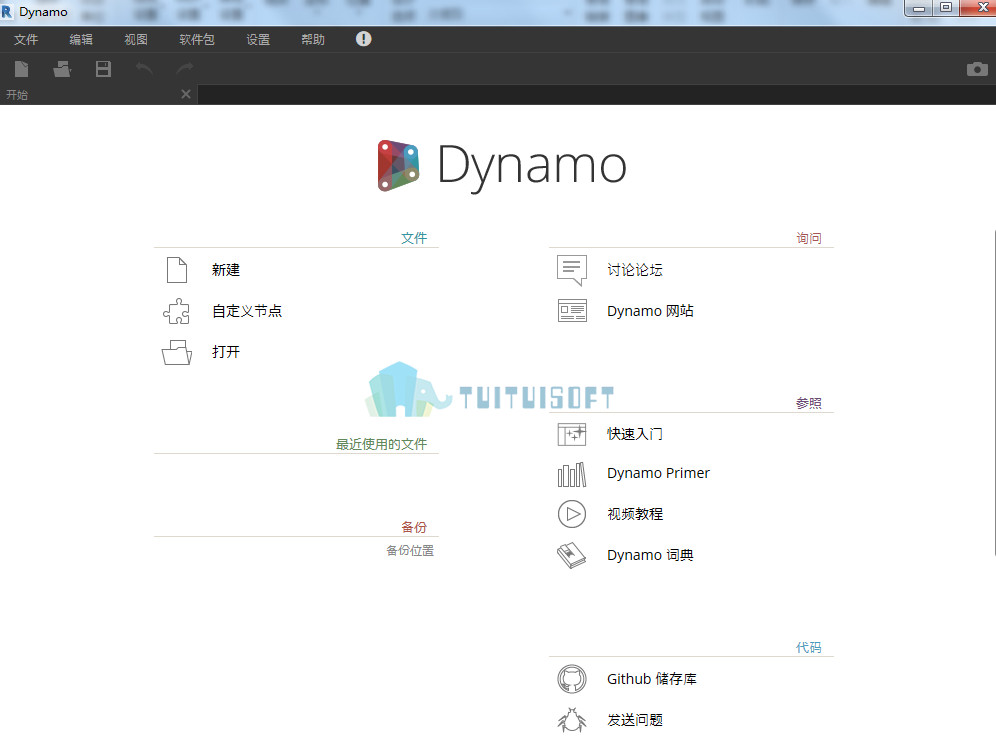Click the quick start sparkle icon

[572, 434]
